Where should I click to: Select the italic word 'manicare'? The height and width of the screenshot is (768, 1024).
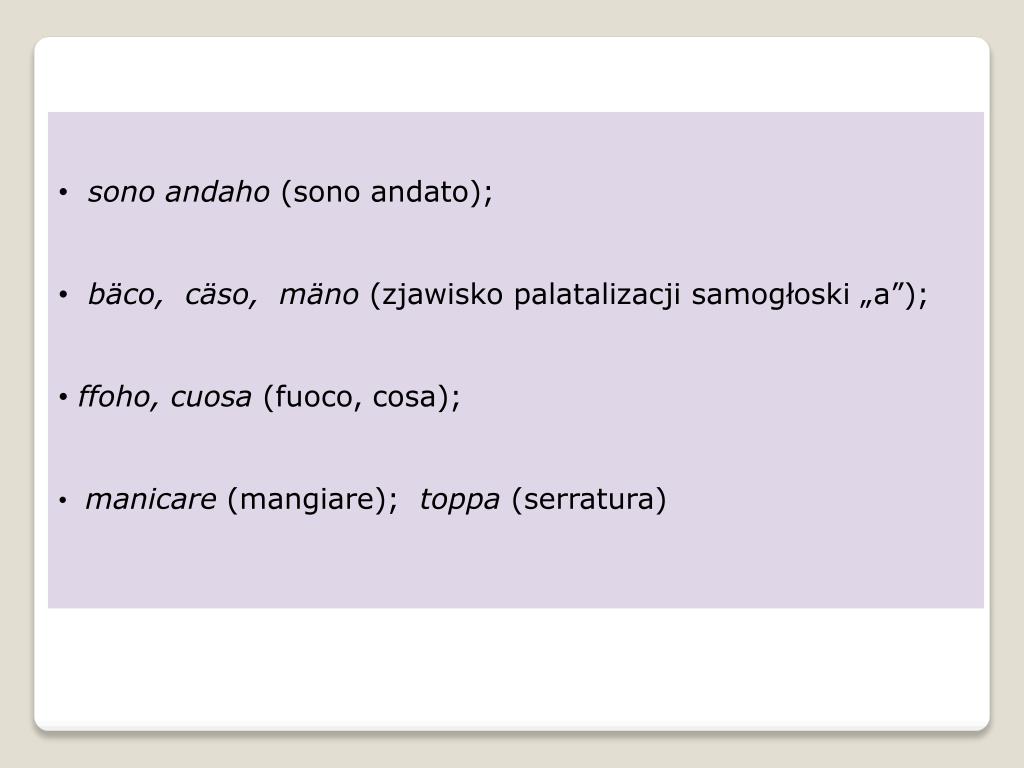pyautogui.click(x=151, y=500)
